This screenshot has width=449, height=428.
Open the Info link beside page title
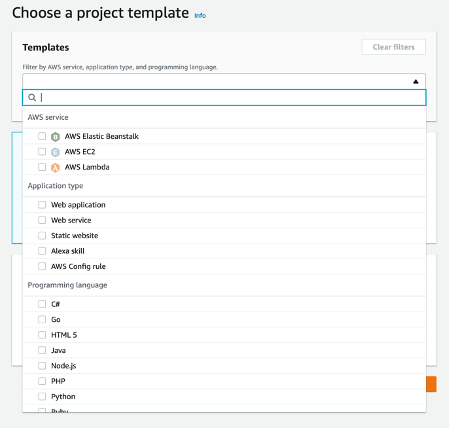[x=200, y=15]
